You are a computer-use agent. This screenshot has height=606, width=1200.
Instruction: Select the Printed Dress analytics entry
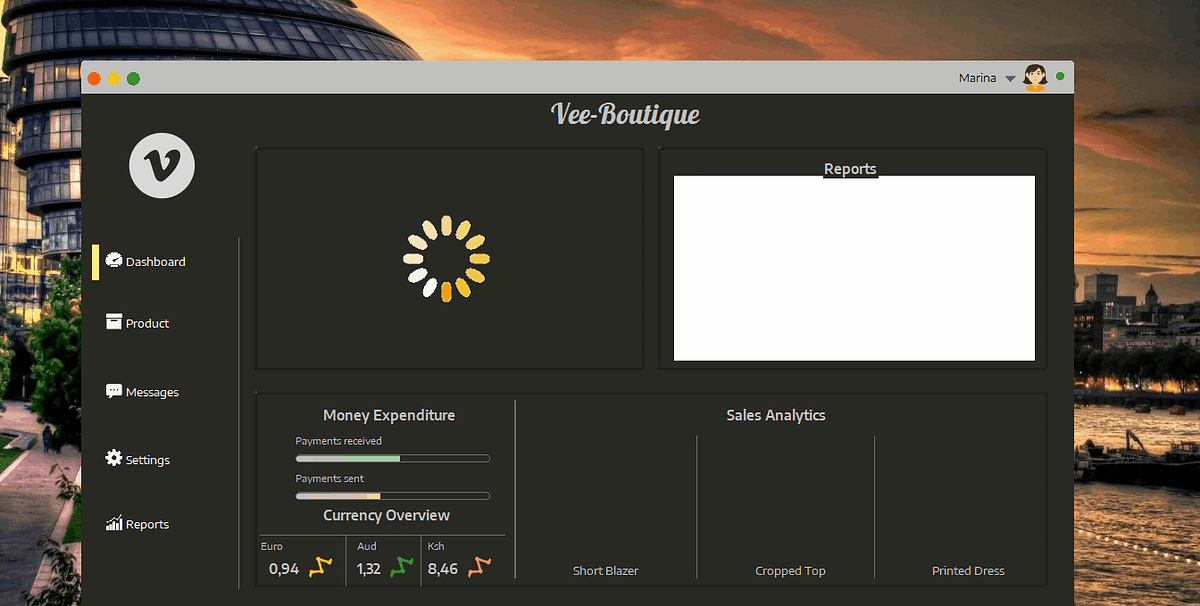968,570
